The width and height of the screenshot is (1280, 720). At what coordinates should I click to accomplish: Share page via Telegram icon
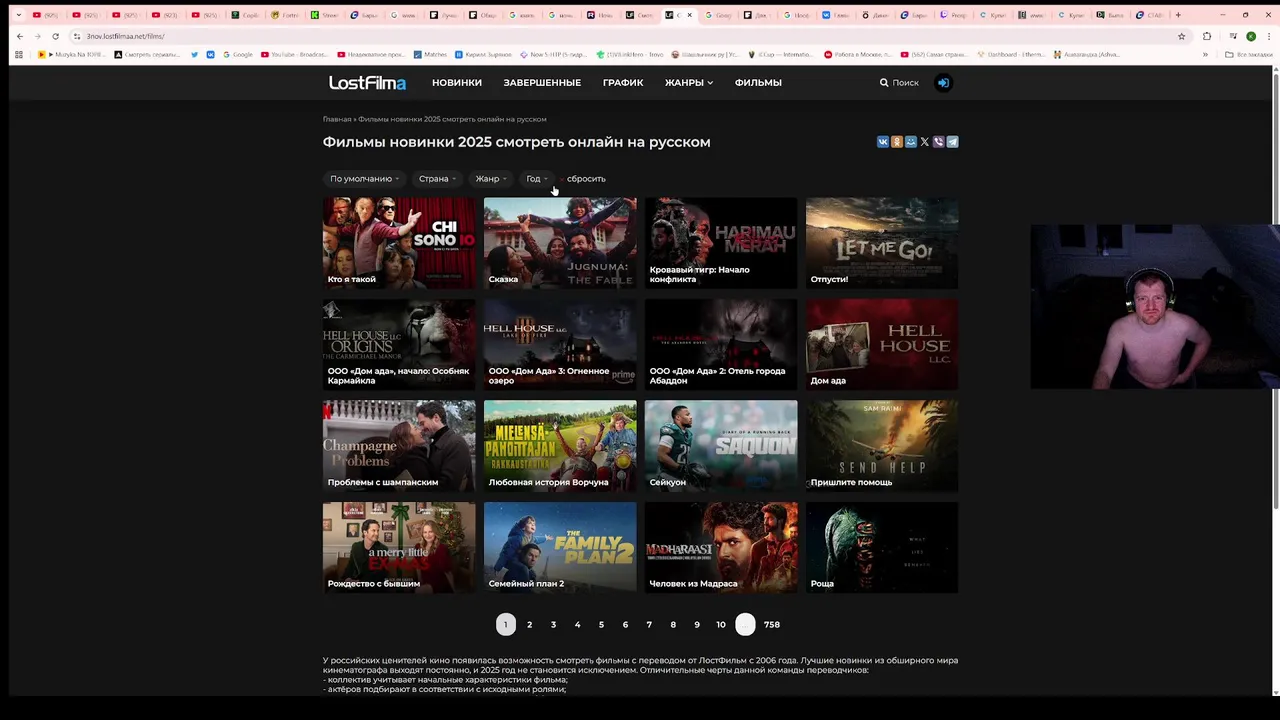tap(952, 142)
